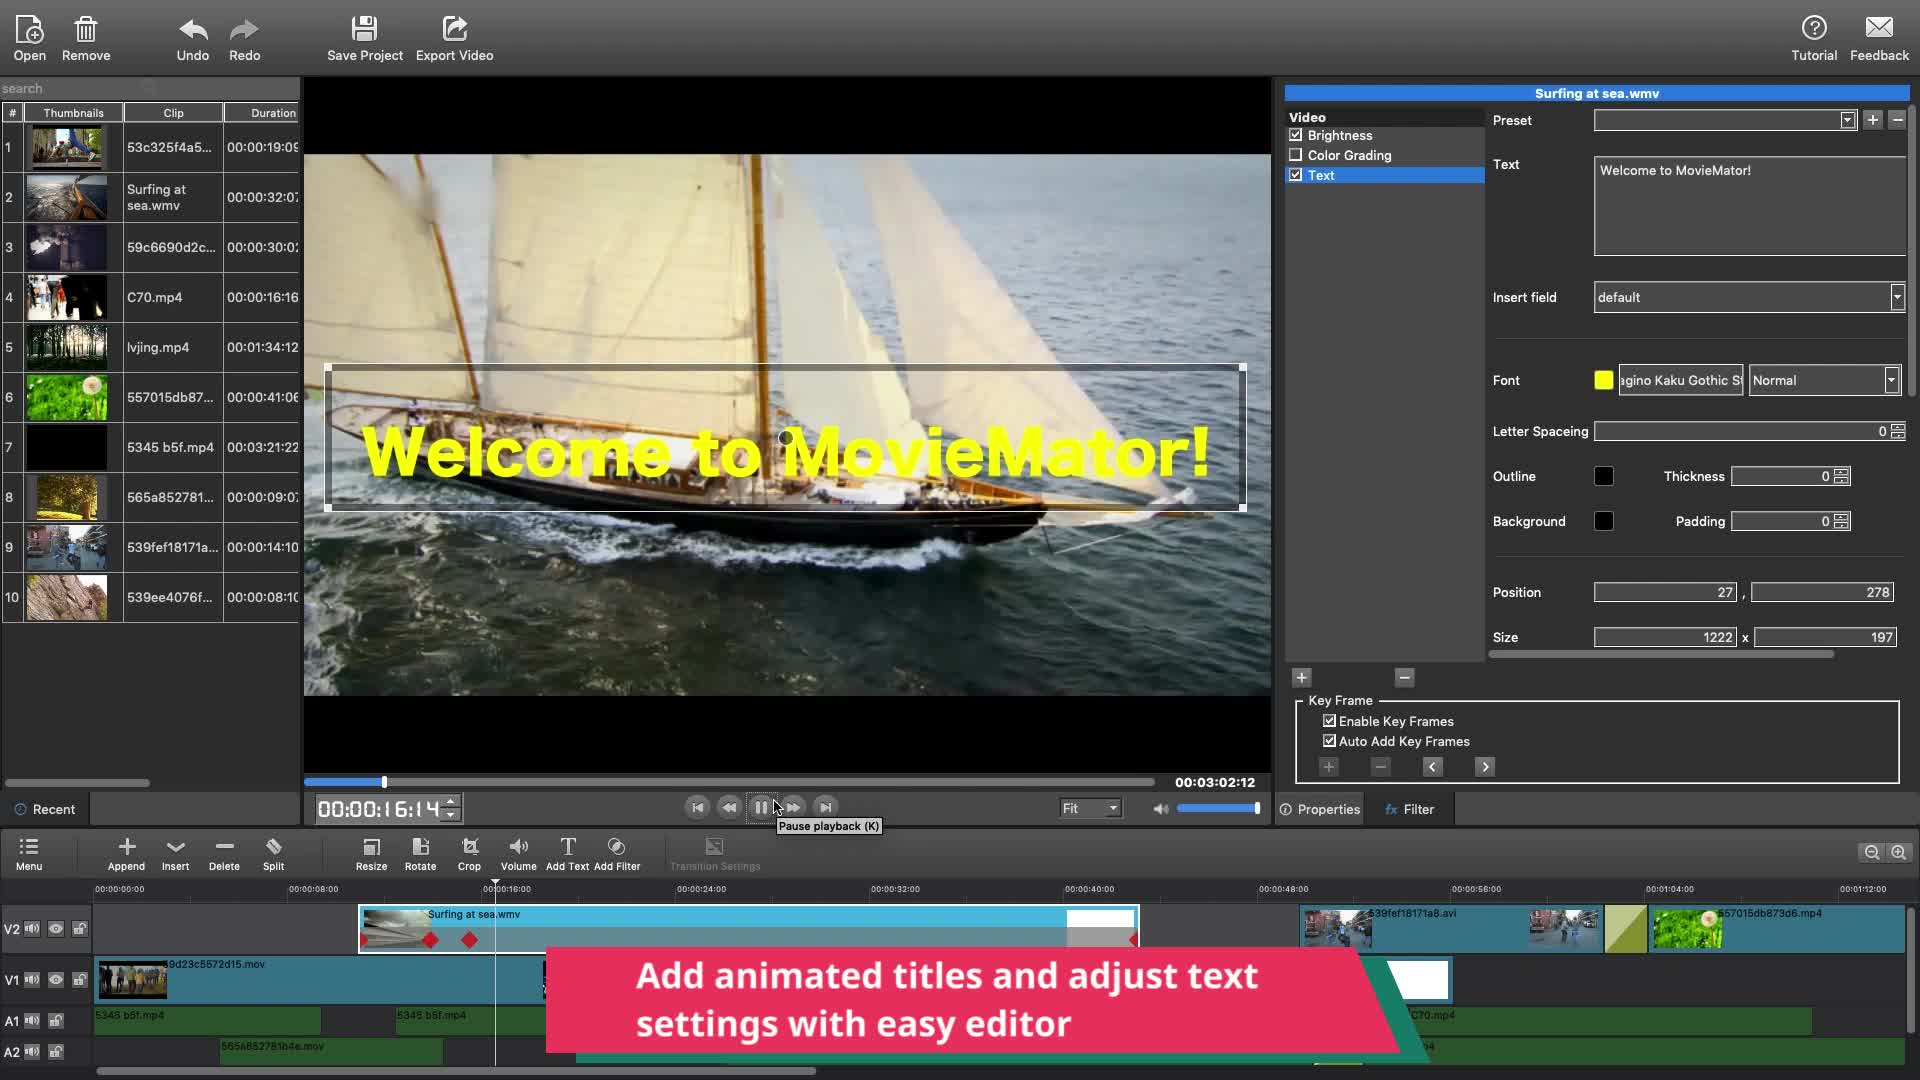Click the Split tool icon
Viewport: 1920px width, 1080px height.
point(273,848)
